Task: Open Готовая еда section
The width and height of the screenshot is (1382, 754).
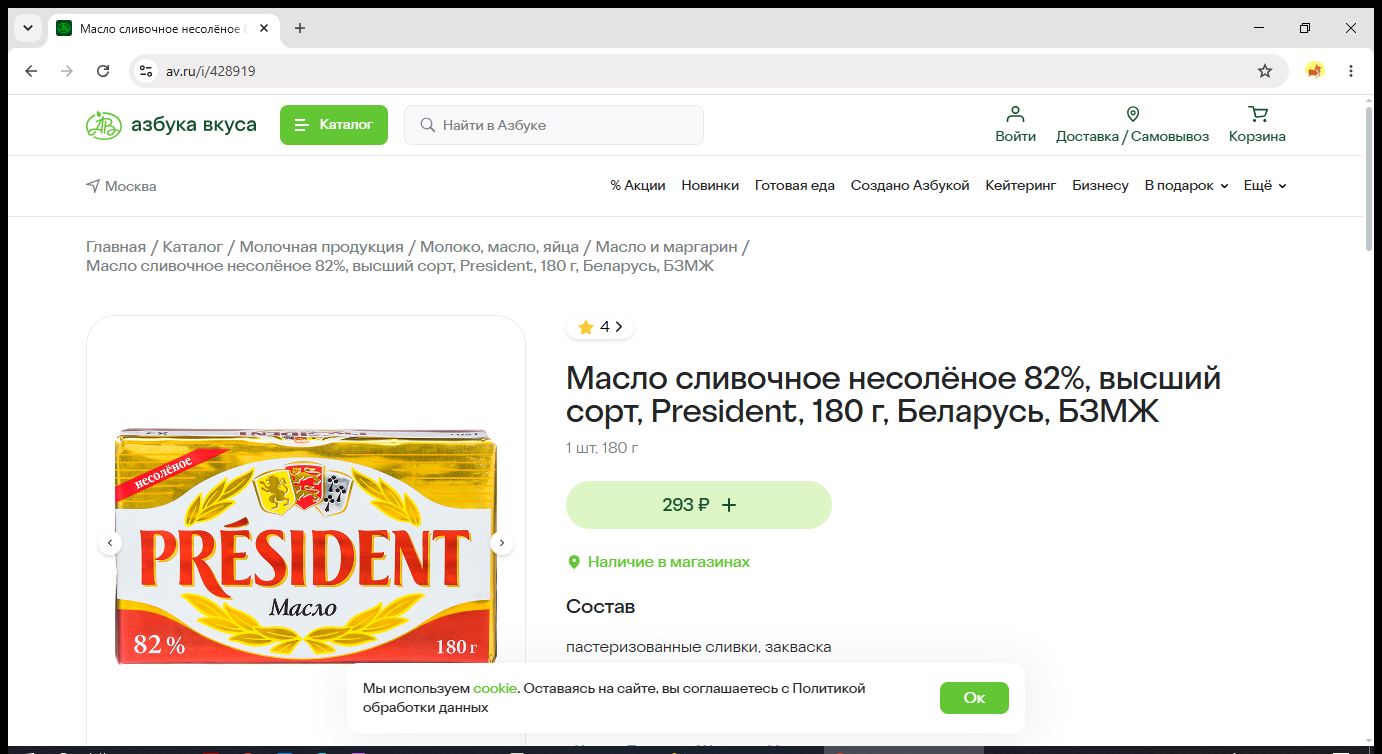Action: point(795,186)
